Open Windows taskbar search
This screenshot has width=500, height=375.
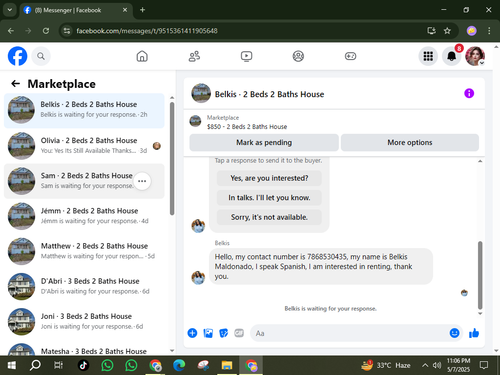(35, 365)
